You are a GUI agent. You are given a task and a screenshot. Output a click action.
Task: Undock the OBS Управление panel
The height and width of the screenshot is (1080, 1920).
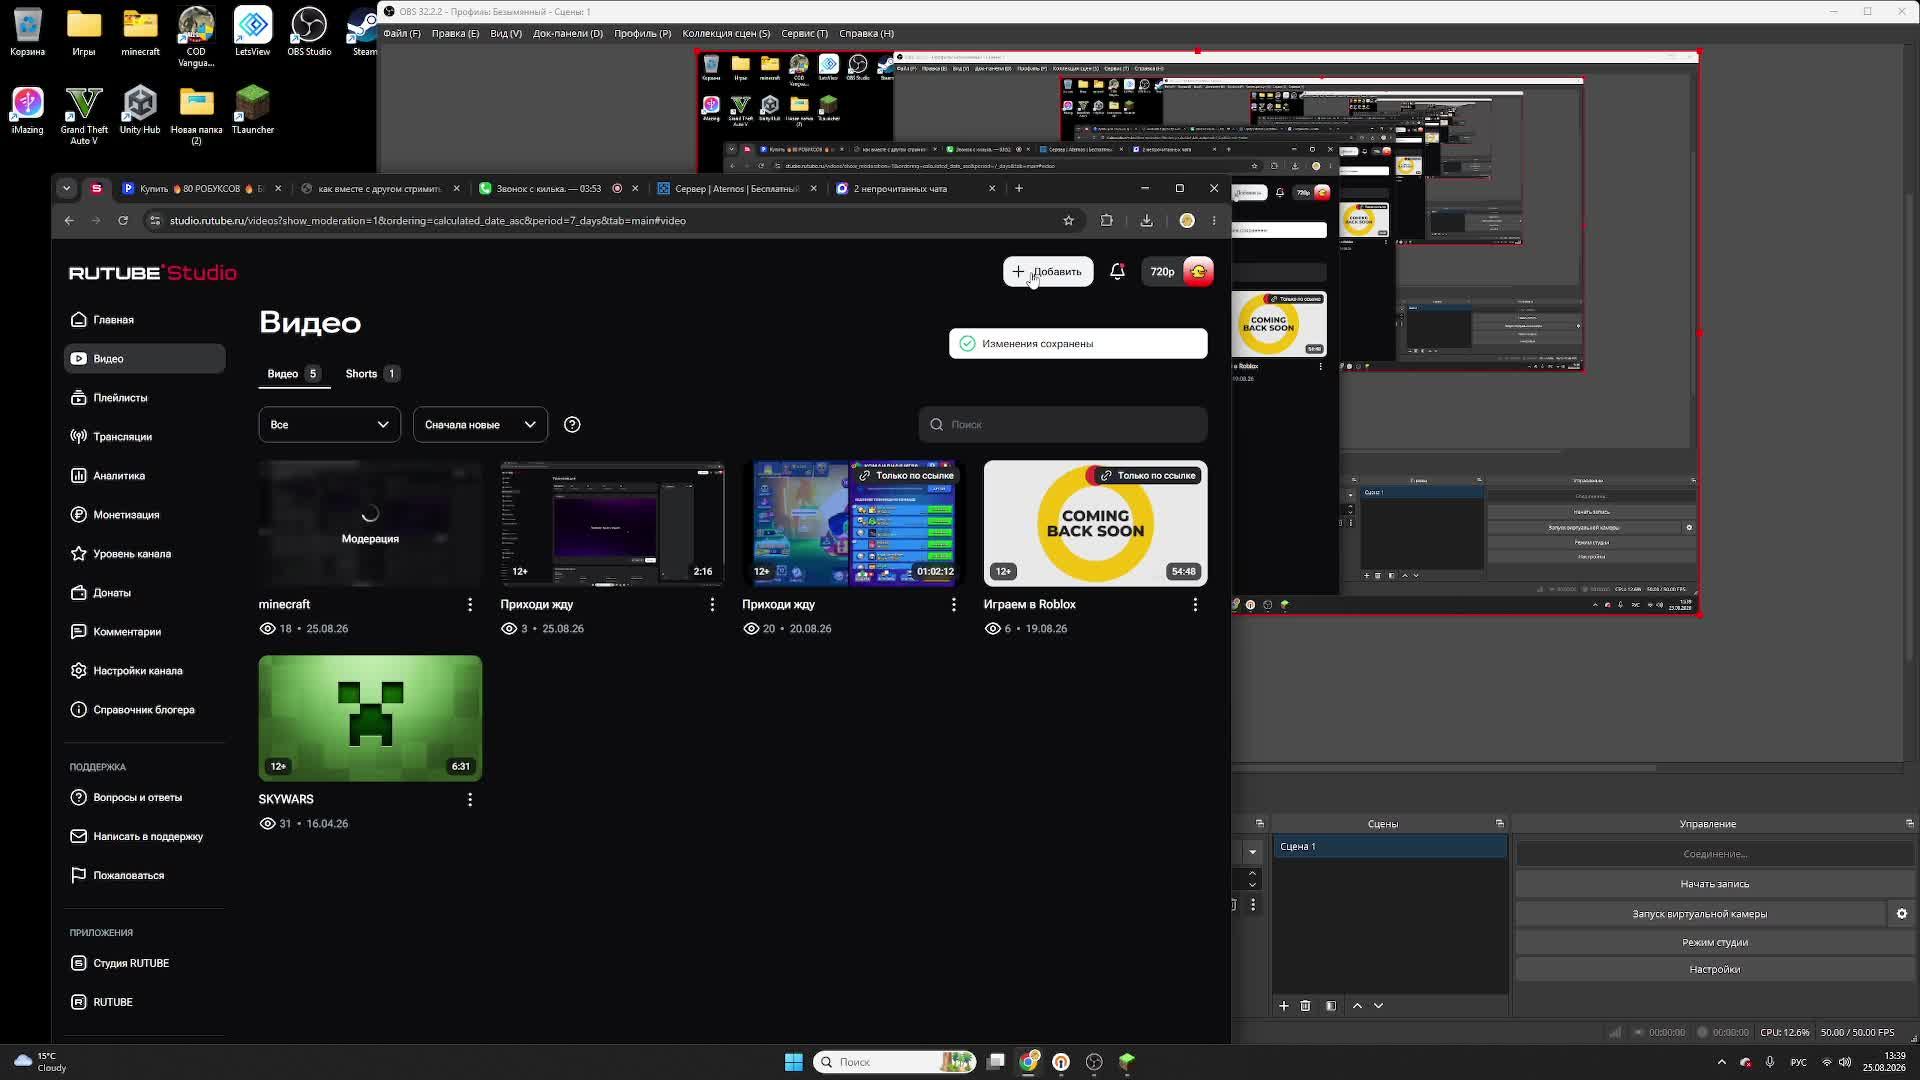pyautogui.click(x=1909, y=824)
